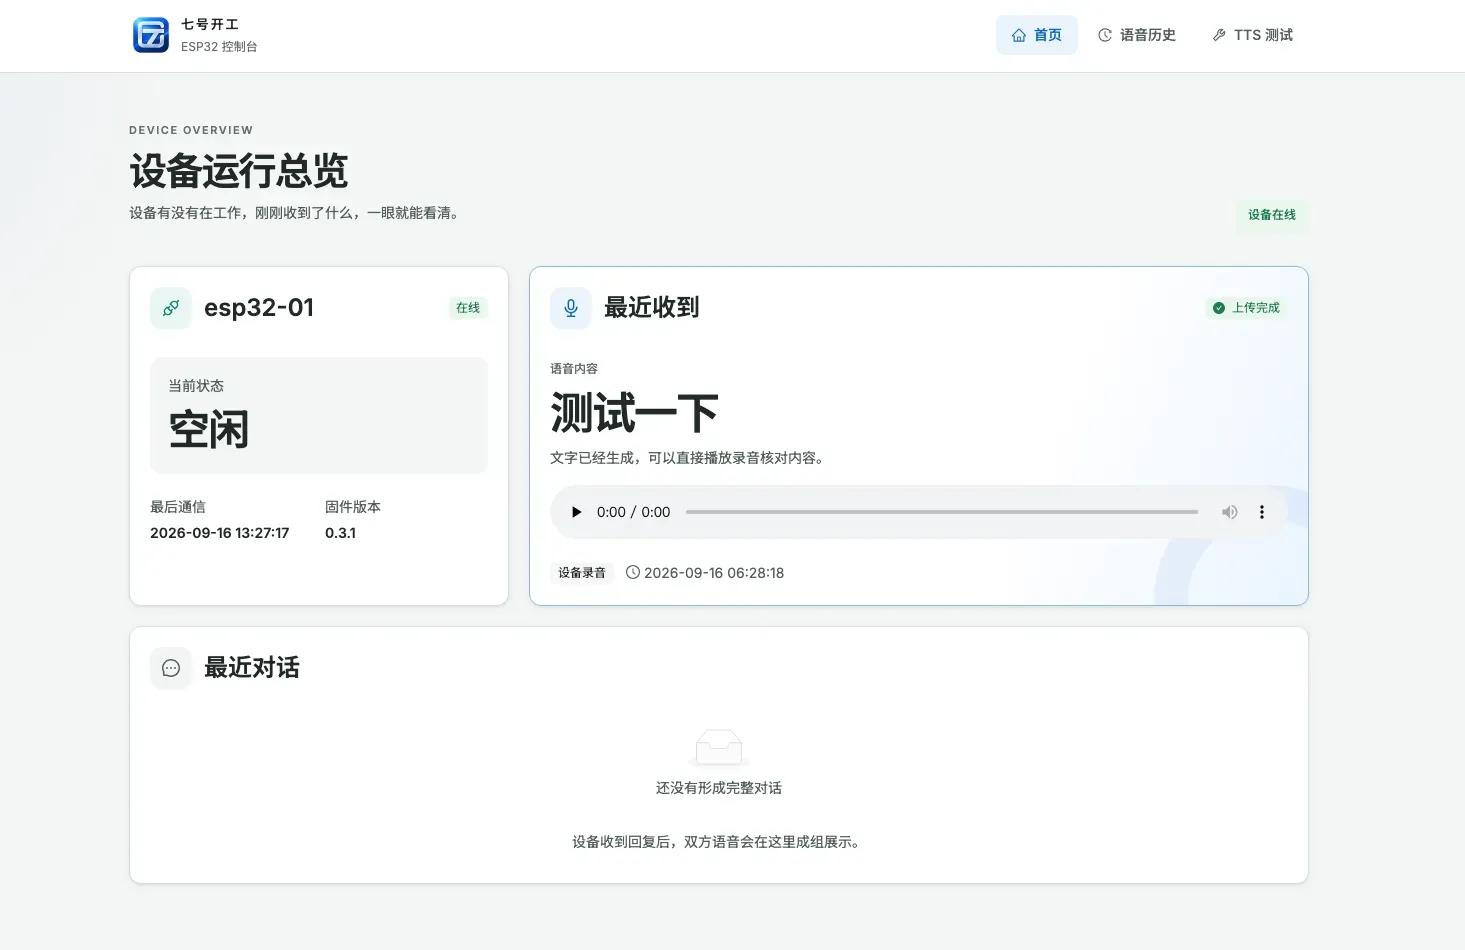Click last-communication time 2026-09-16 13:27:17
The height and width of the screenshot is (950, 1465).
point(220,533)
